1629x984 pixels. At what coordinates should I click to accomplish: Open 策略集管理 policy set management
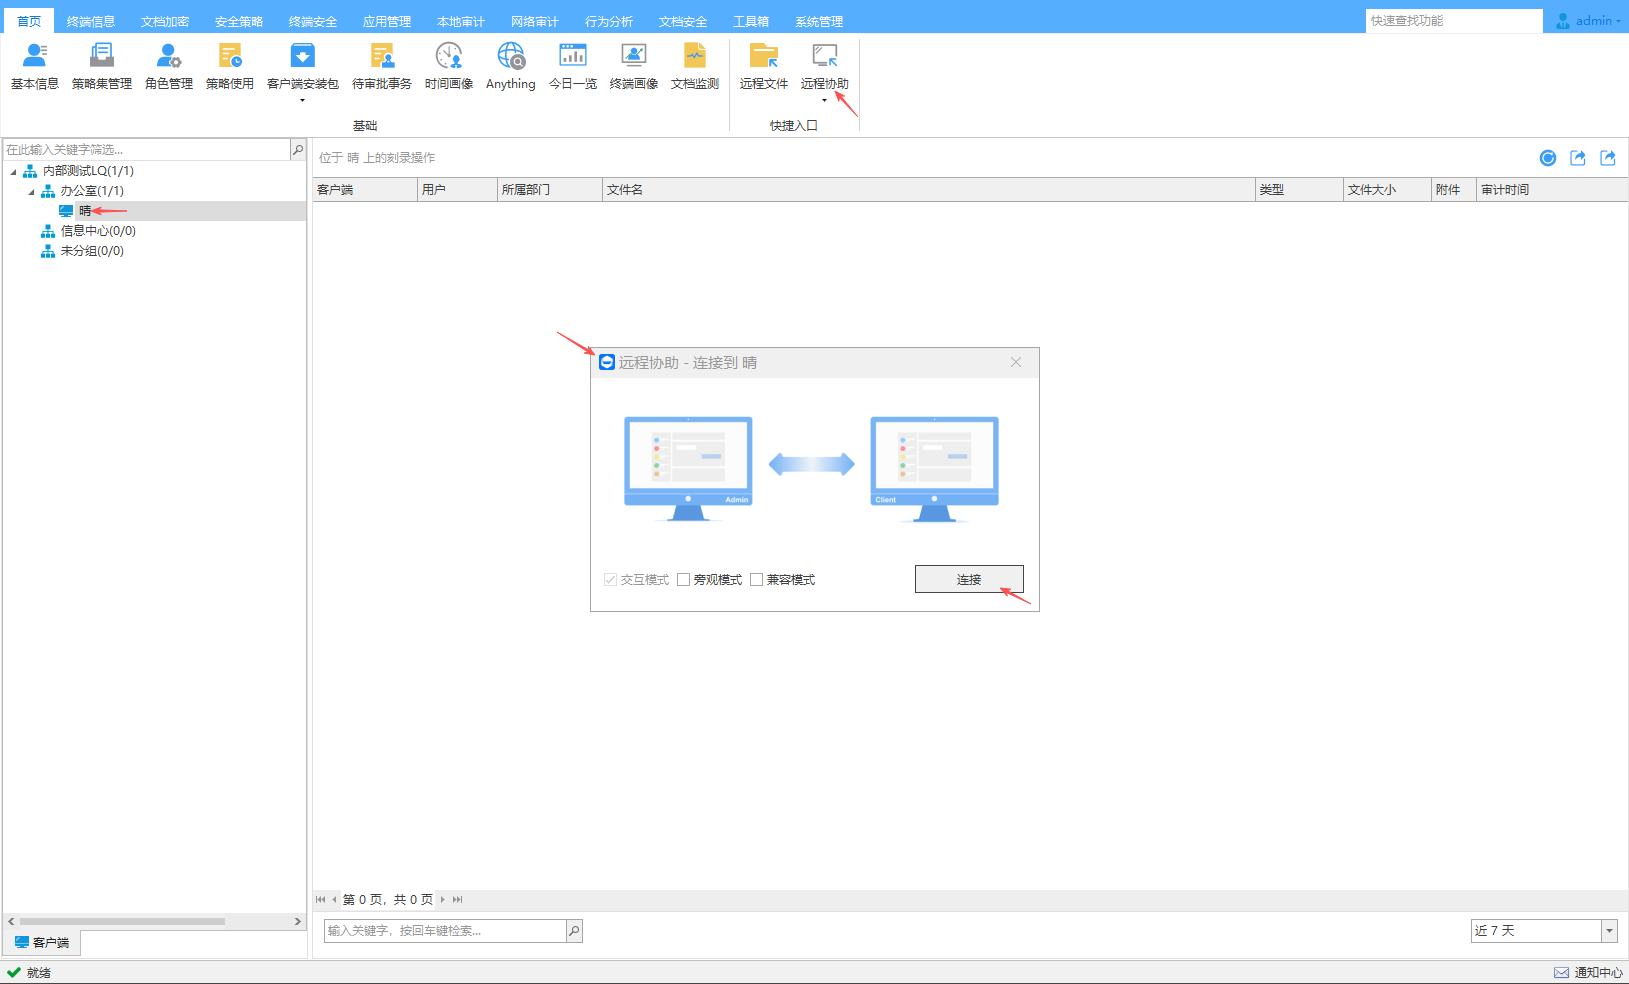pos(101,66)
